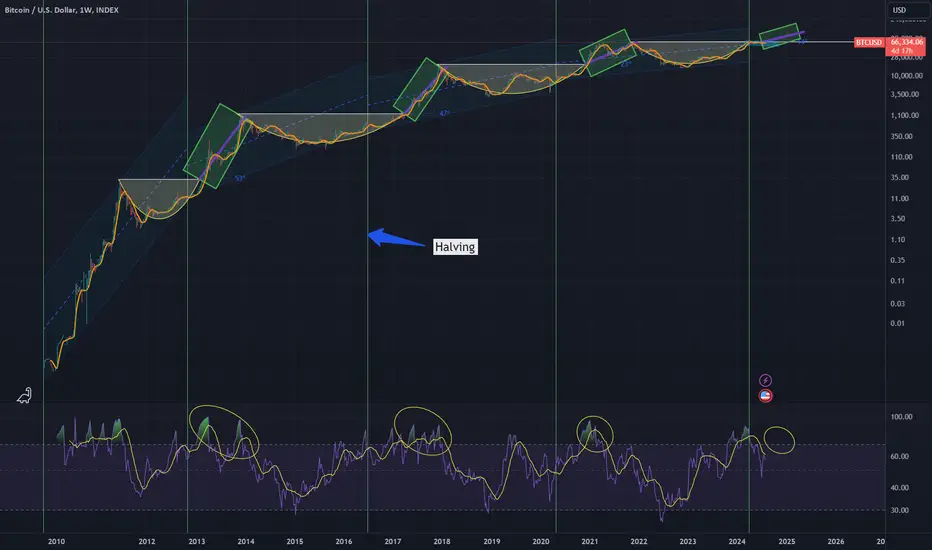Click the 66,334.06 last price label
Viewport: 932px width, 550px height.
907,42
